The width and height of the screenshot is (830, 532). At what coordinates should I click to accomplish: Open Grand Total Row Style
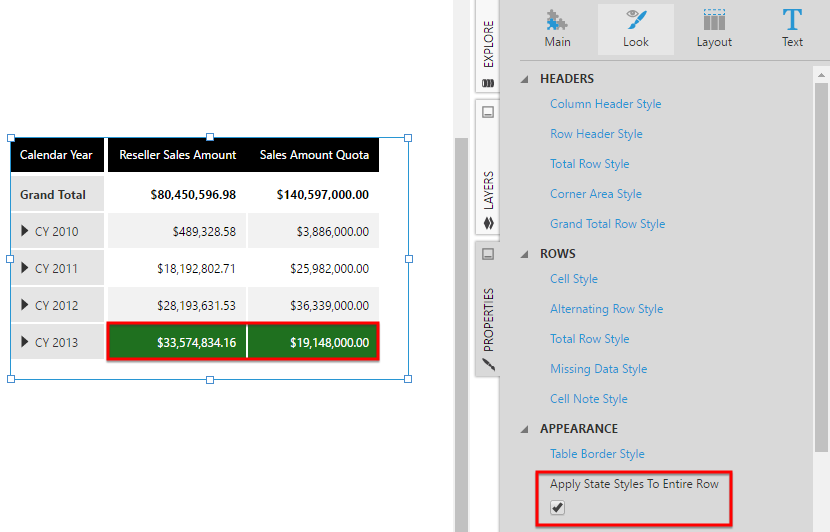(x=607, y=224)
